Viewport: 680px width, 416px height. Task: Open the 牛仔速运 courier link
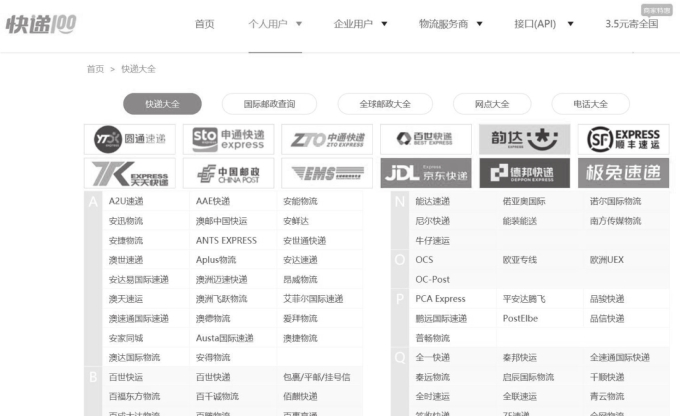click(x=433, y=240)
